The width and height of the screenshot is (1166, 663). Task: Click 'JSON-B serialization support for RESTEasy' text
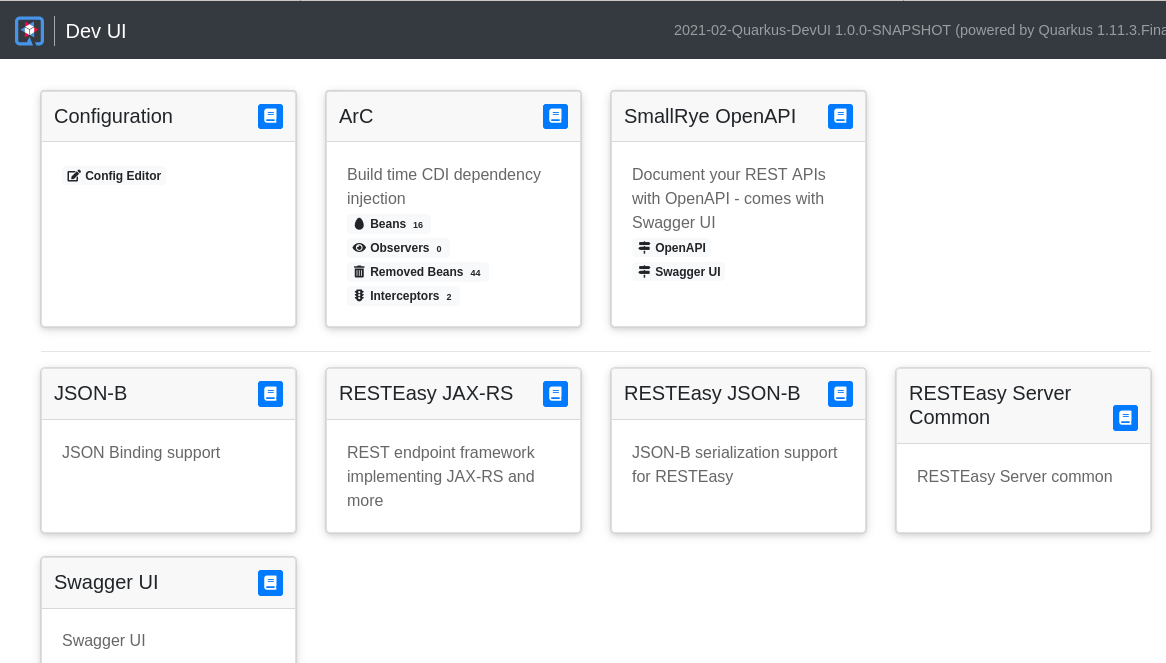point(735,465)
